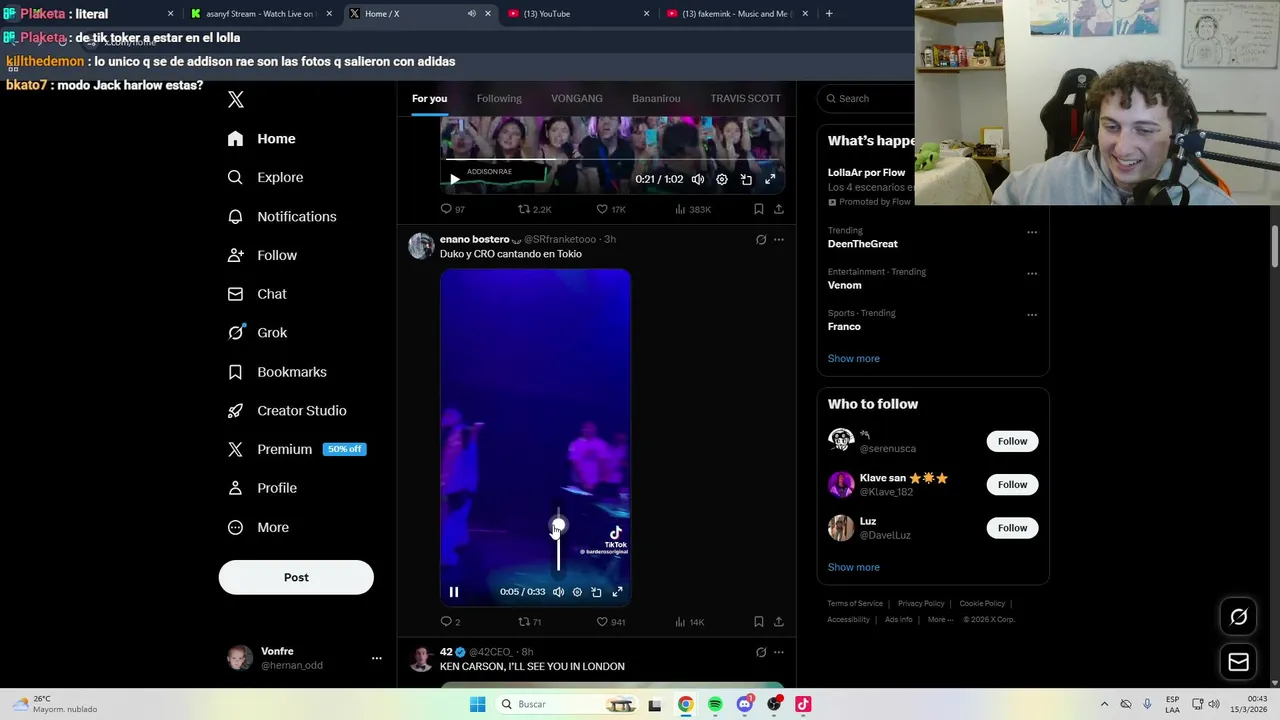Open Grok from the sidebar
1280x720 pixels.
[257, 333]
